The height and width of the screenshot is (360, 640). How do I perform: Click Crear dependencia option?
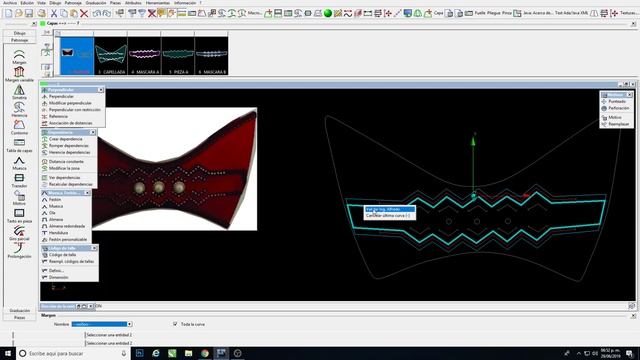pyautogui.click(x=65, y=139)
